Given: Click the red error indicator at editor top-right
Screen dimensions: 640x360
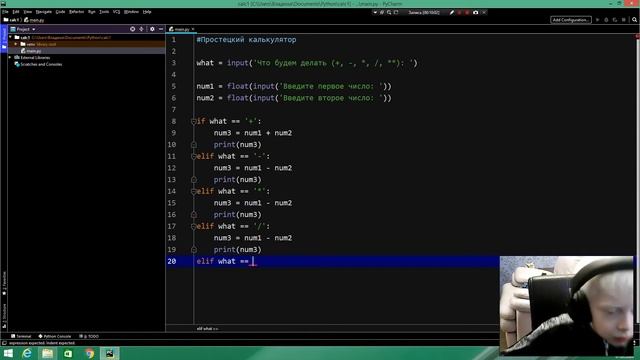Looking at the screenshot, I should tap(637, 37).
